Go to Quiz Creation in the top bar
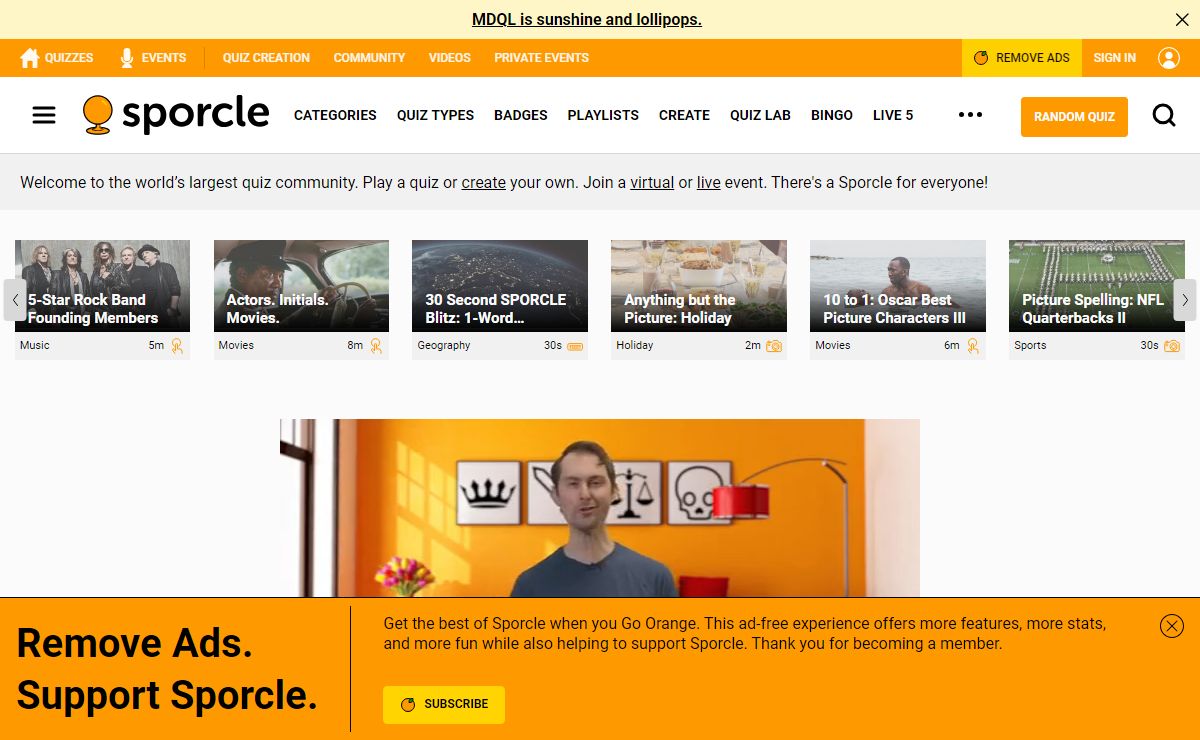Screen dimensions: 1200x740 point(266,58)
